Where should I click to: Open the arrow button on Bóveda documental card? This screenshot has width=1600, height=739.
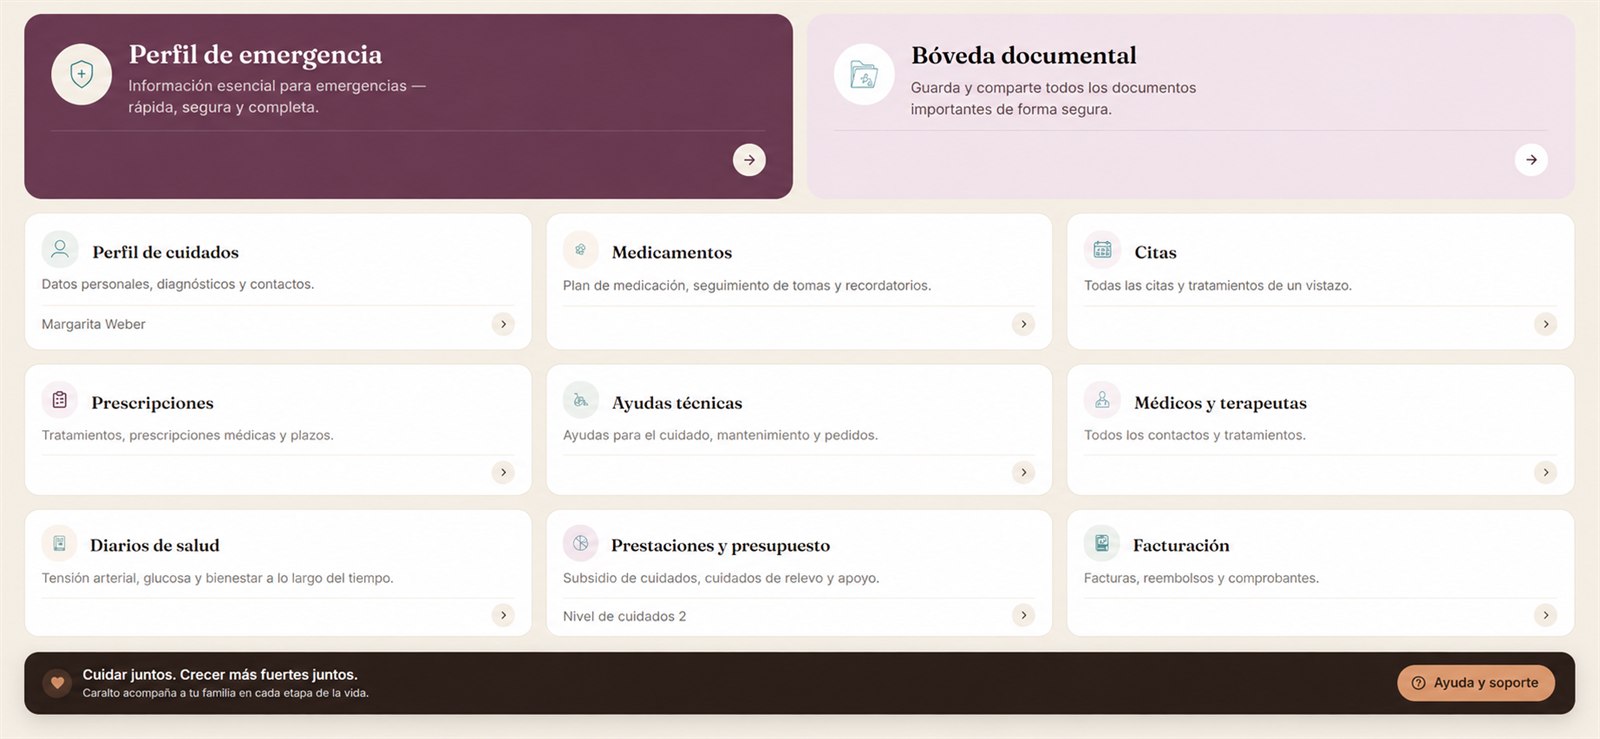point(1531,160)
